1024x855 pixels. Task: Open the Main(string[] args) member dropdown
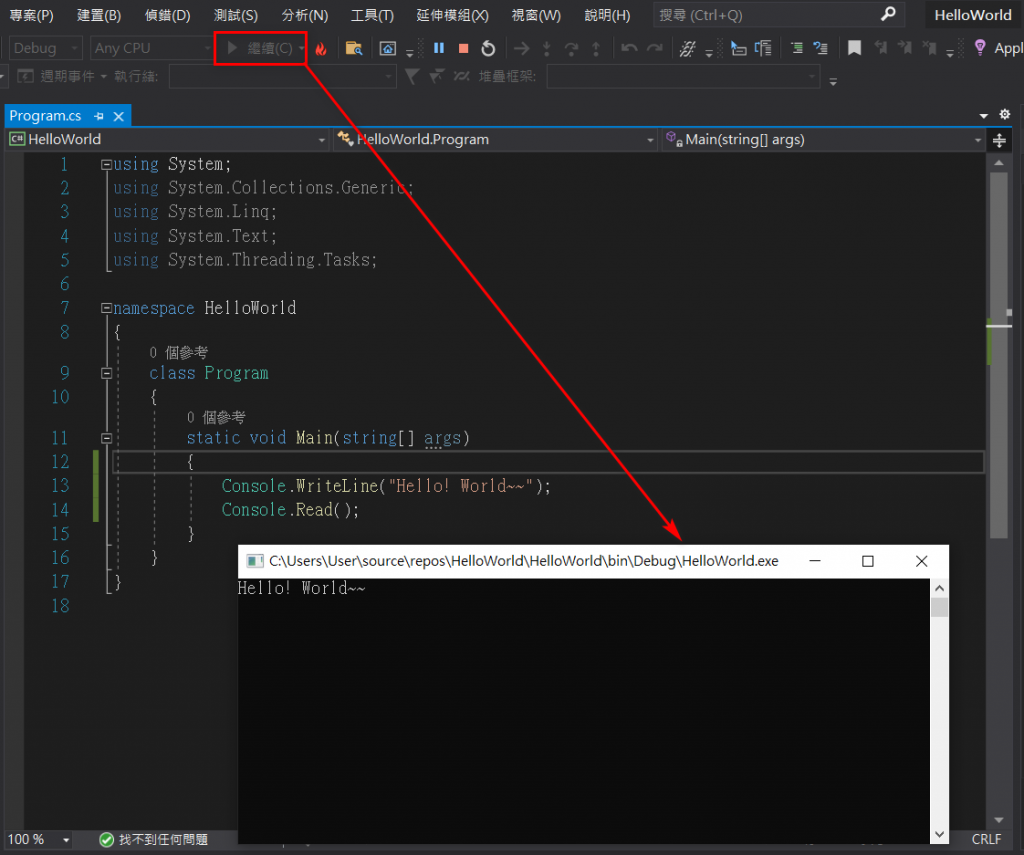[823, 139]
